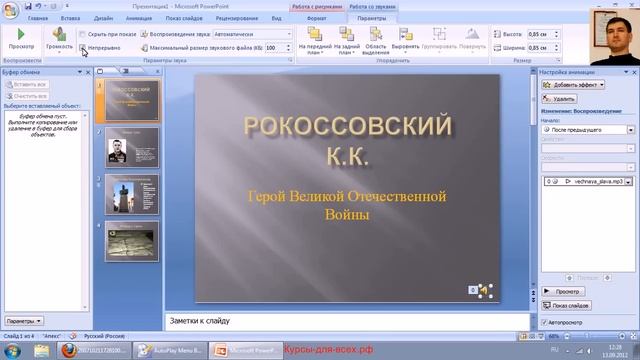Select slide 2 thumbnail with portrait
Screen dimensions: 640x360
132,148
